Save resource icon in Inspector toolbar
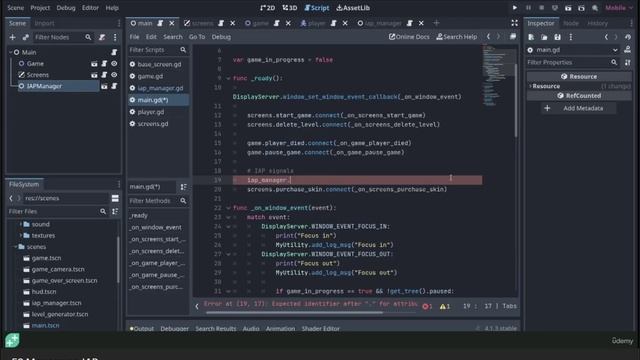640x360 pixels. tap(558, 37)
